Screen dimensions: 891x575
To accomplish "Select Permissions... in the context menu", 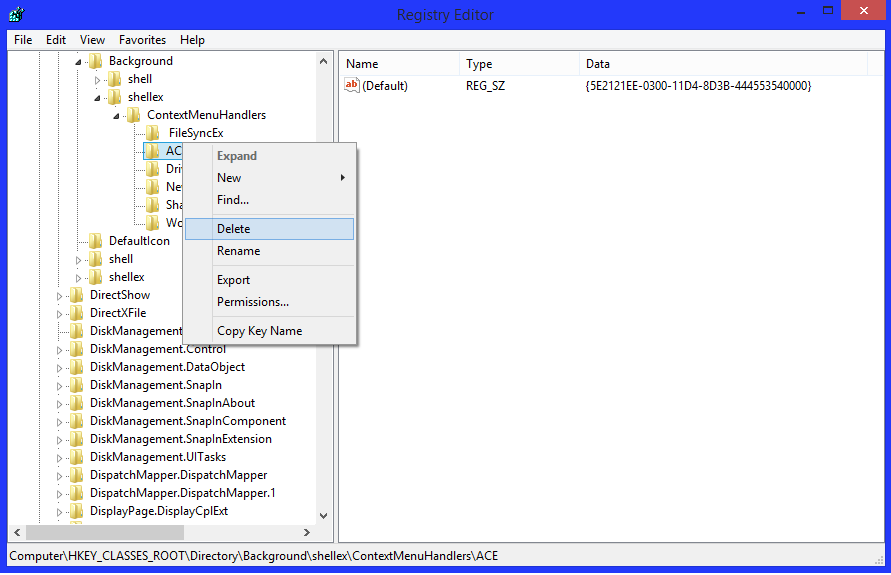I will [253, 302].
